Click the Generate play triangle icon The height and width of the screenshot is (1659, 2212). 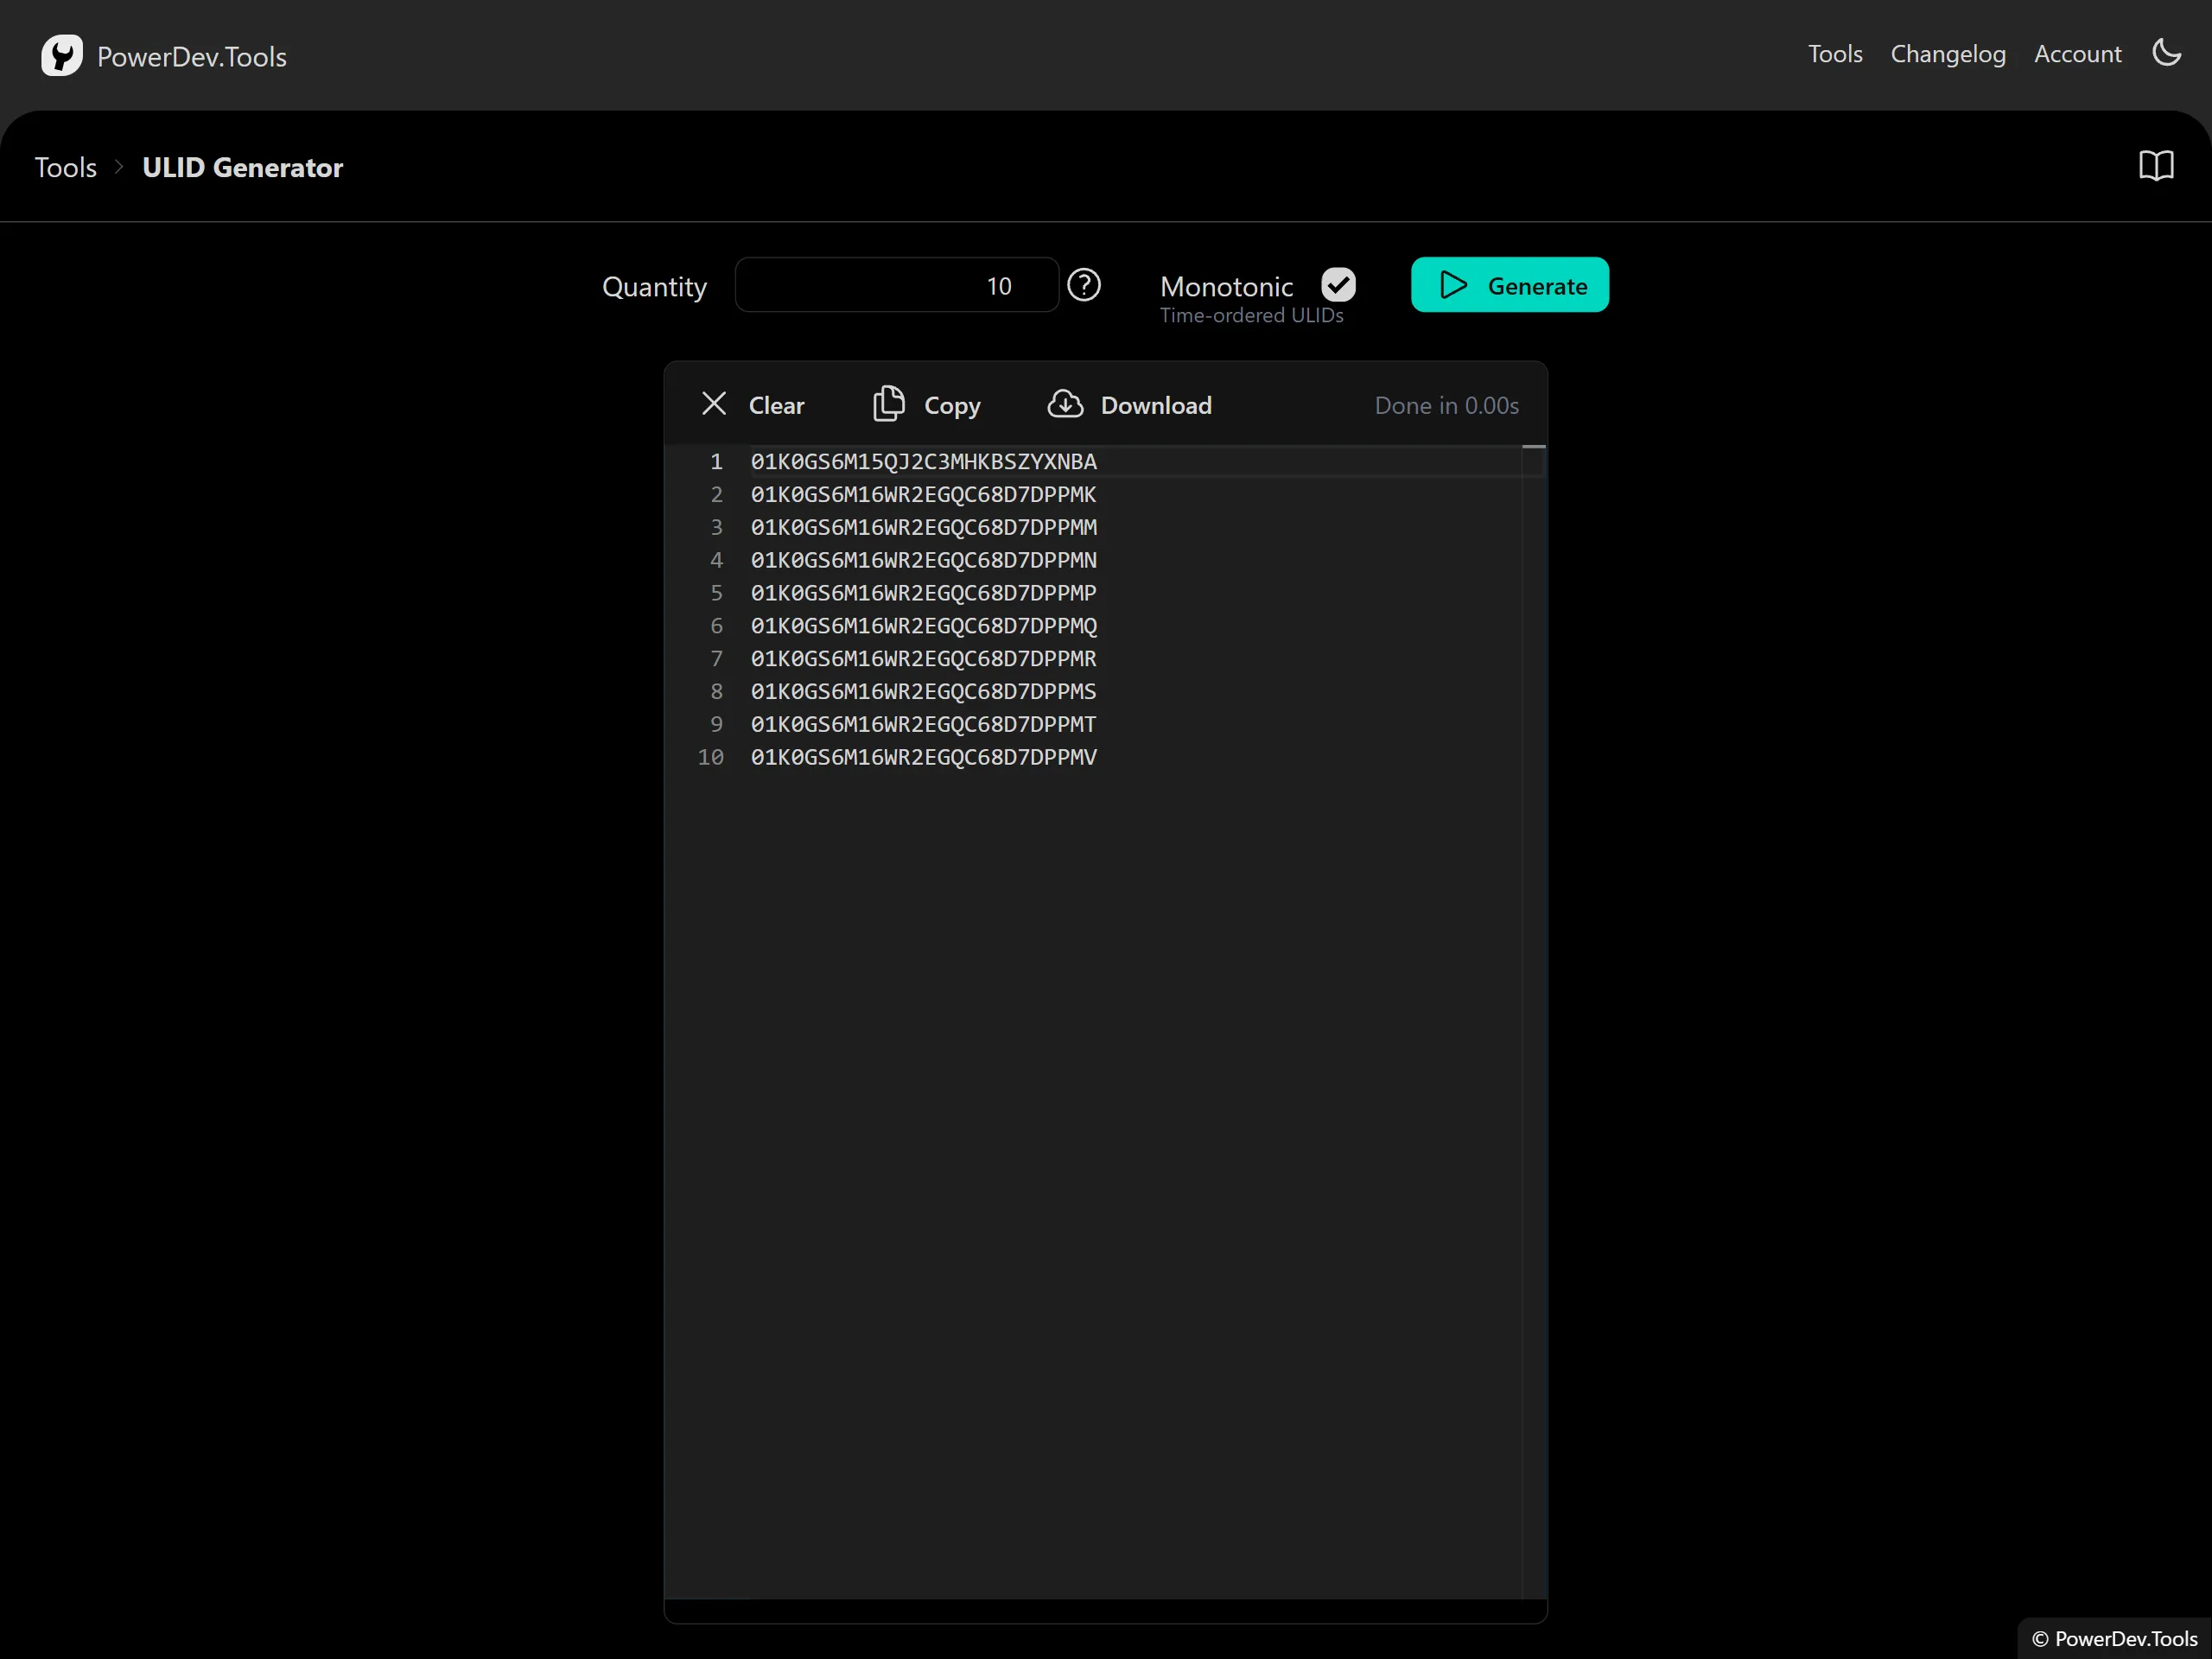1453,286
